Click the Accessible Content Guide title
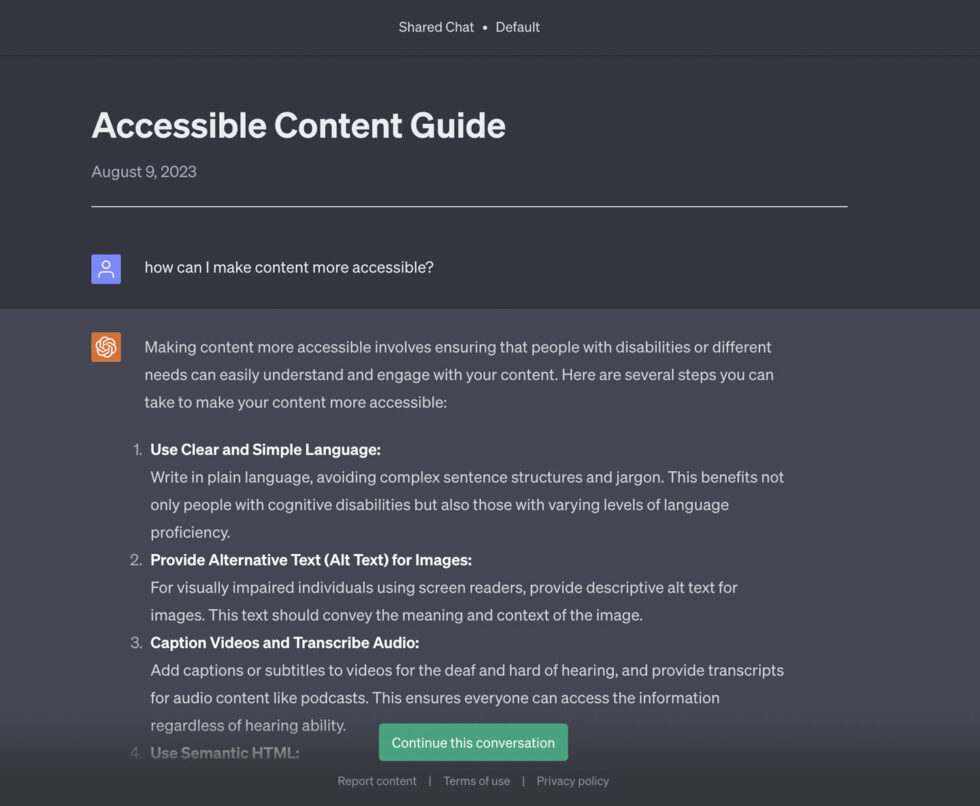This screenshot has width=980, height=806. [298, 126]
